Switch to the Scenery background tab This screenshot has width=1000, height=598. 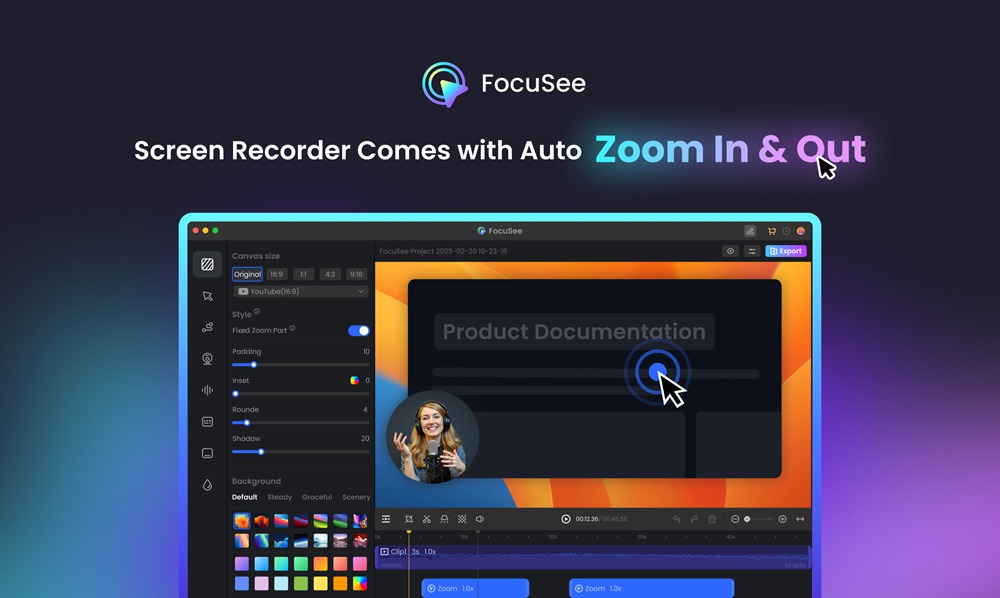[x=356, y=497]
